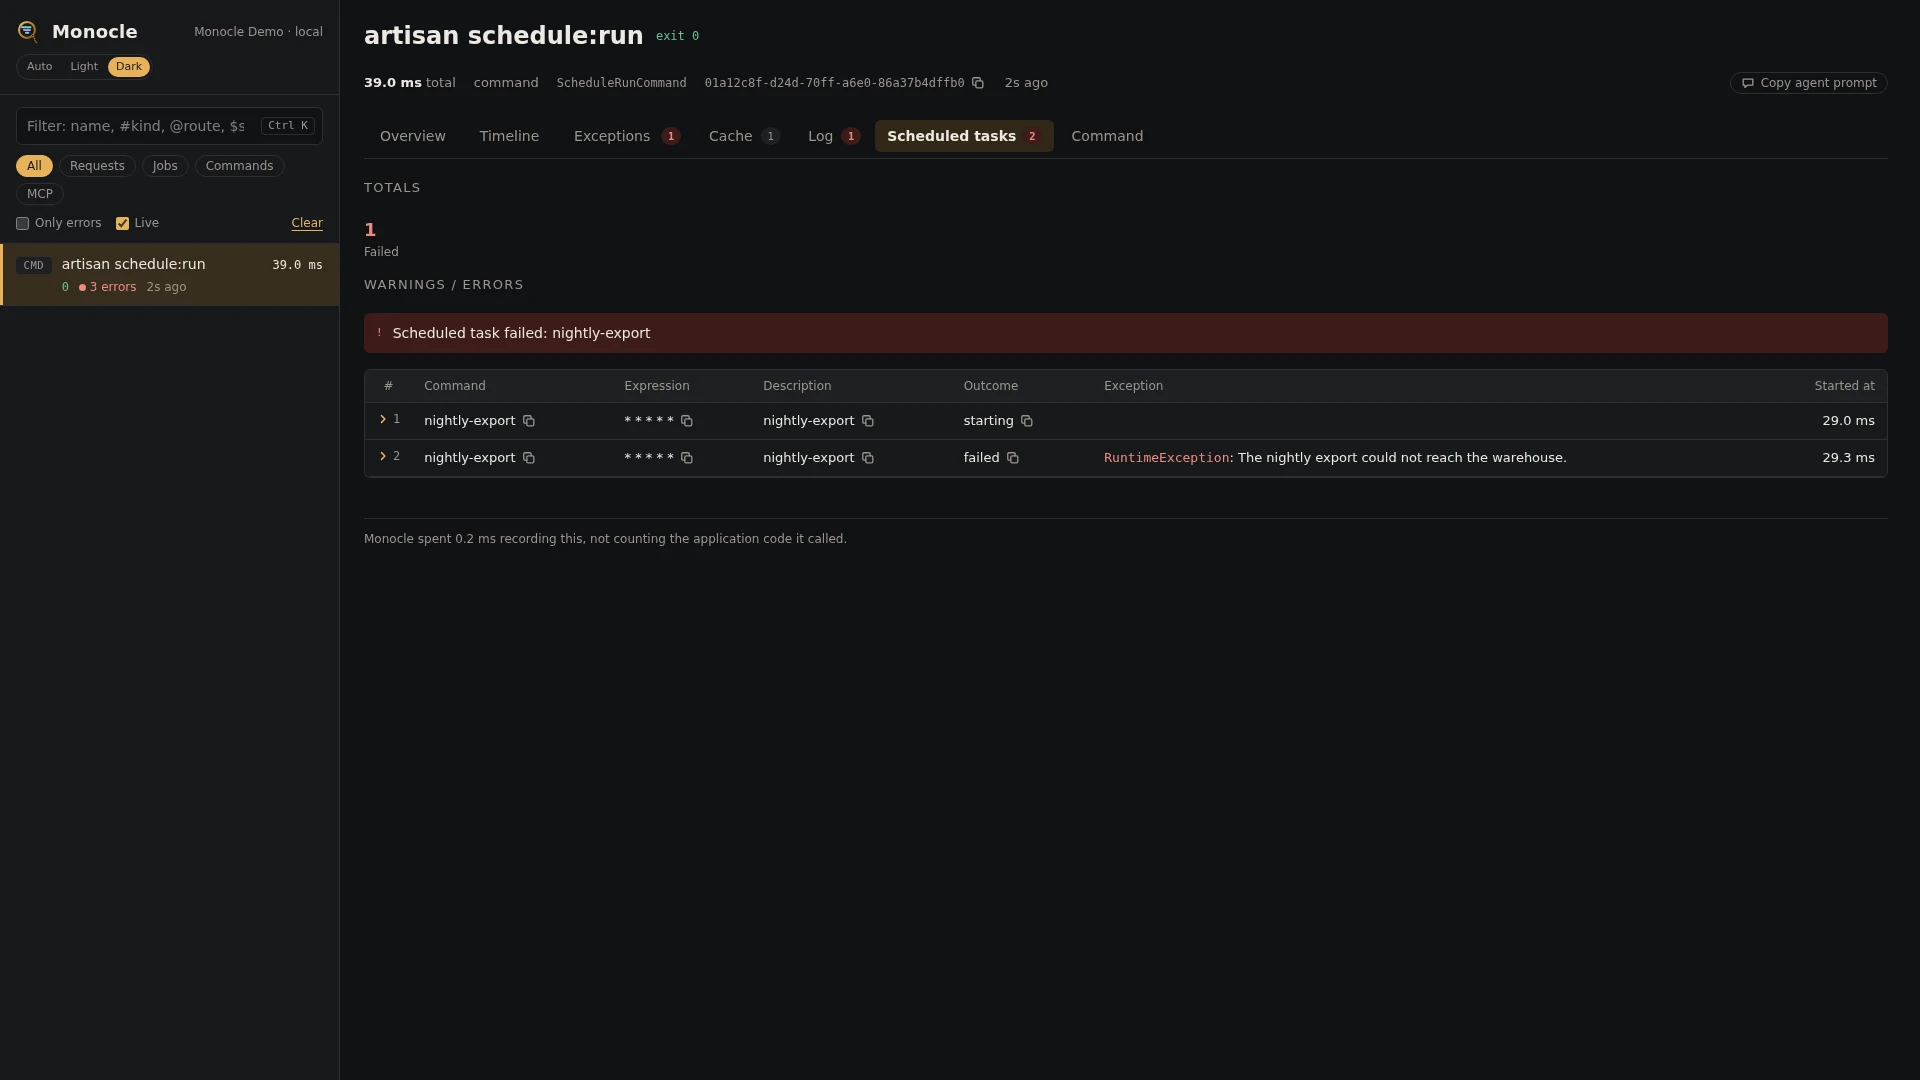The width and height of the screenshot is (1920, 1080).
Task: Copy description in row 2
Action: pyautogui.click(x=868, y=458)
